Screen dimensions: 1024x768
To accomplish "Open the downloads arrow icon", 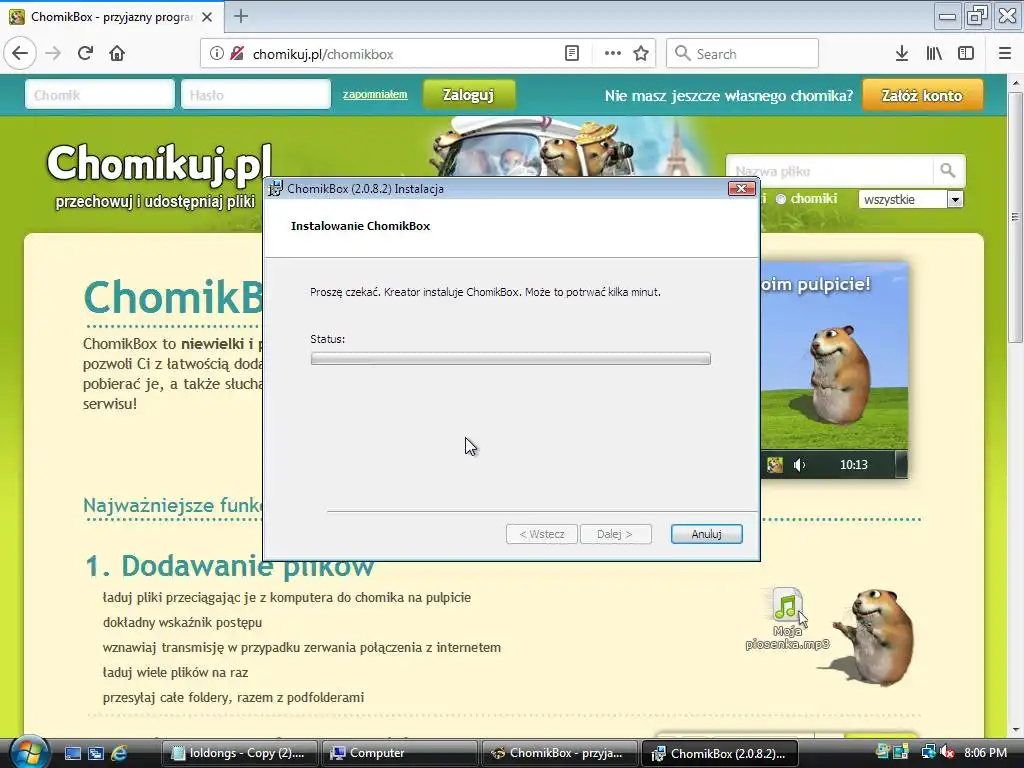I will pyautogui.click(x=901, y=54).
